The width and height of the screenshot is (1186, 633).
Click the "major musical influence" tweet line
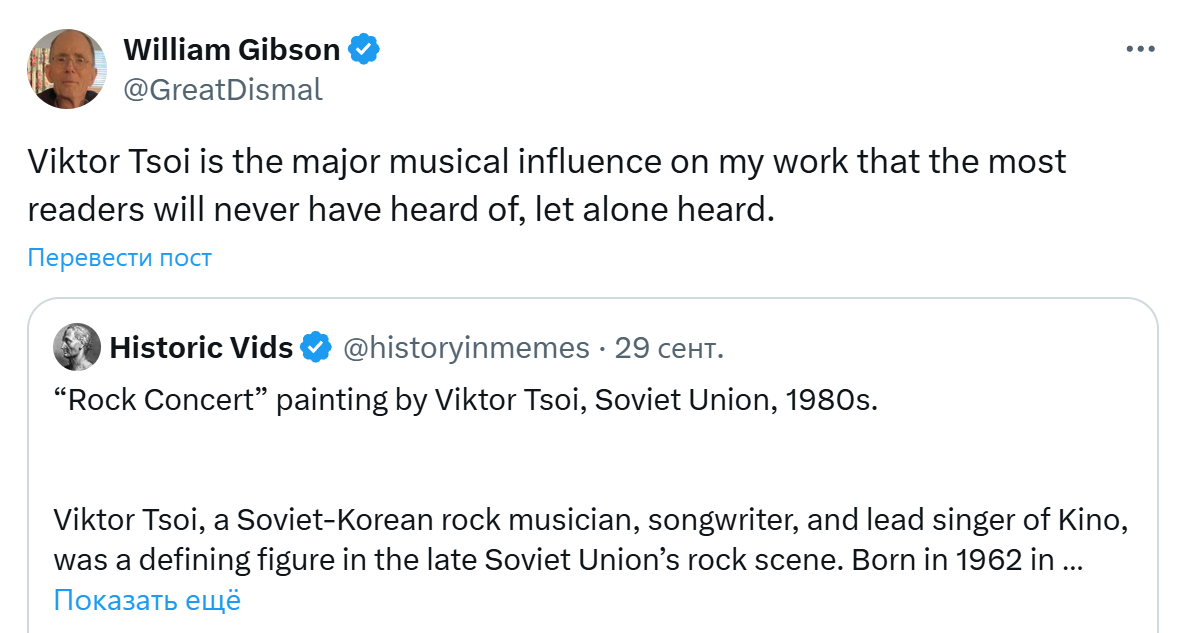click(546, 161)
